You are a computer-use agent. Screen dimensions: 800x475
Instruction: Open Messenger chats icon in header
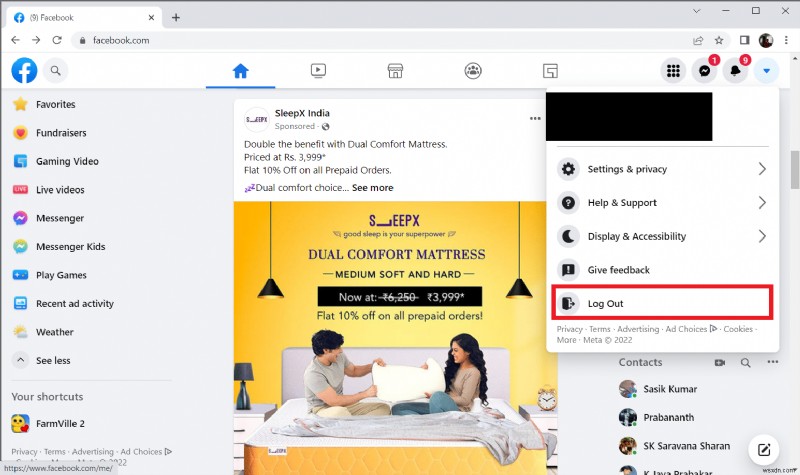click(705, 71)
